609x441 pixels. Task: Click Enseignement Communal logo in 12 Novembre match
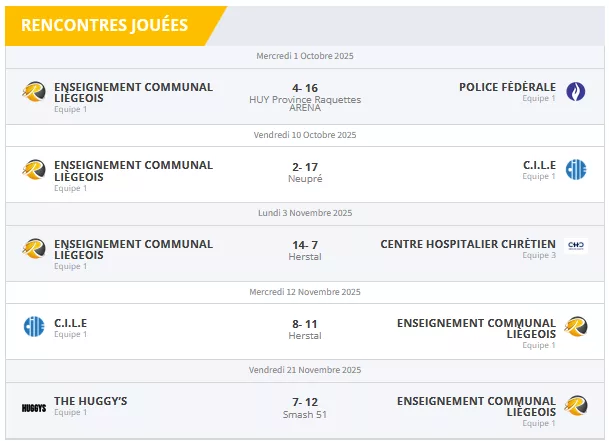tap(575, 327)
